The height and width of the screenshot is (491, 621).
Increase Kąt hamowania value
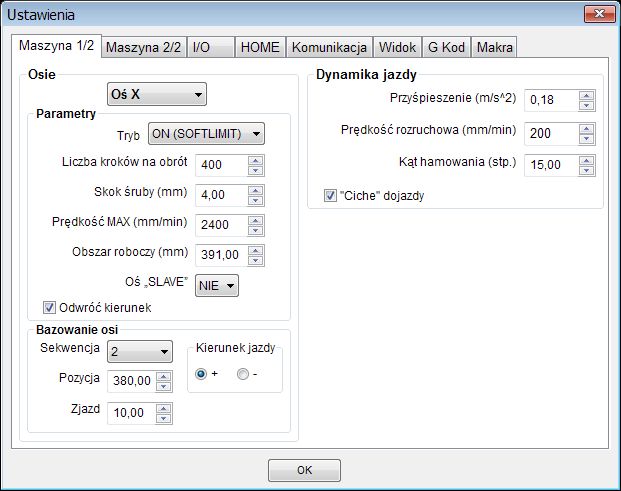click(587, 160)
